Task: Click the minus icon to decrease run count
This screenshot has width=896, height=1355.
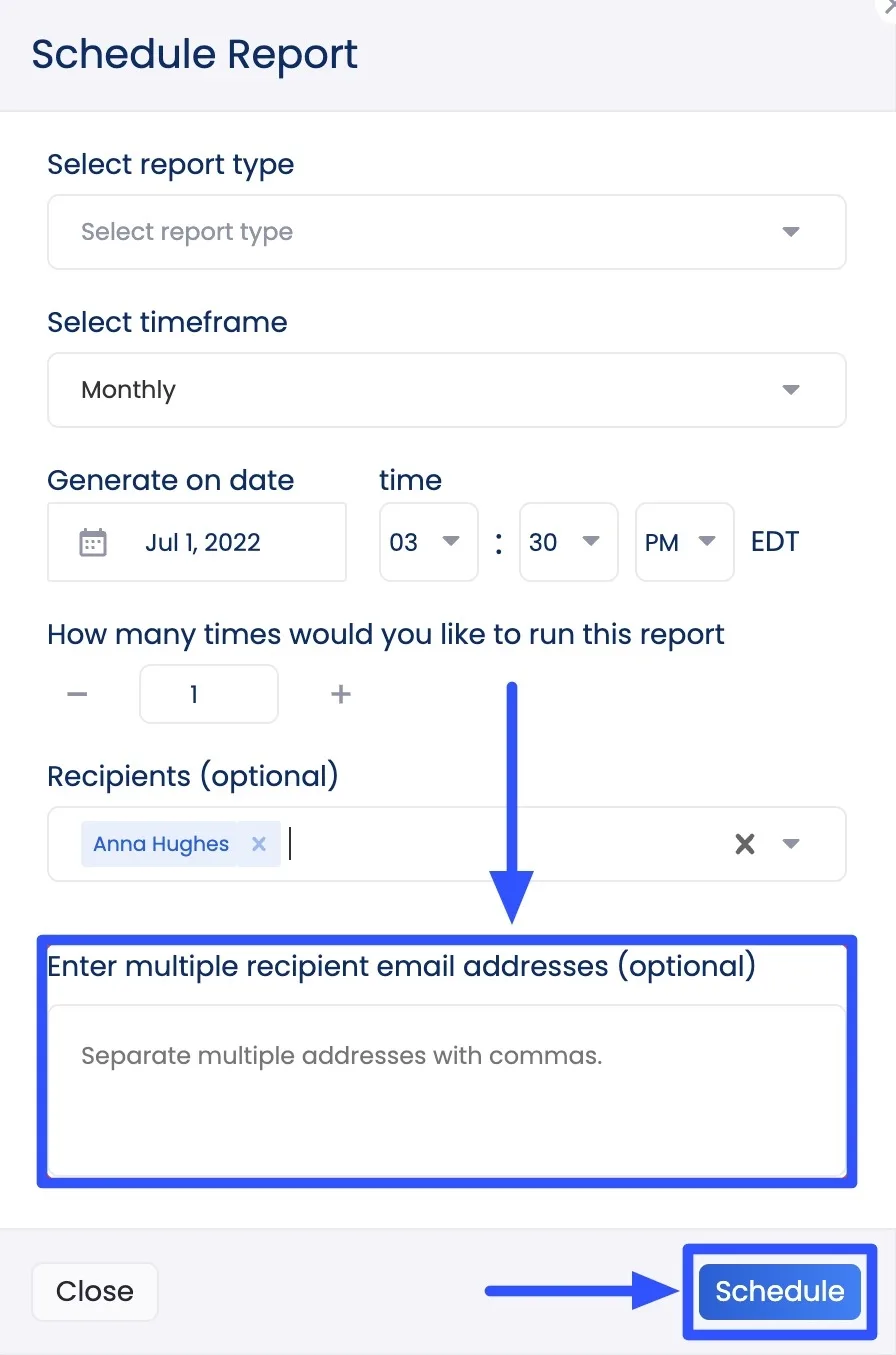Action: [77, 693]
